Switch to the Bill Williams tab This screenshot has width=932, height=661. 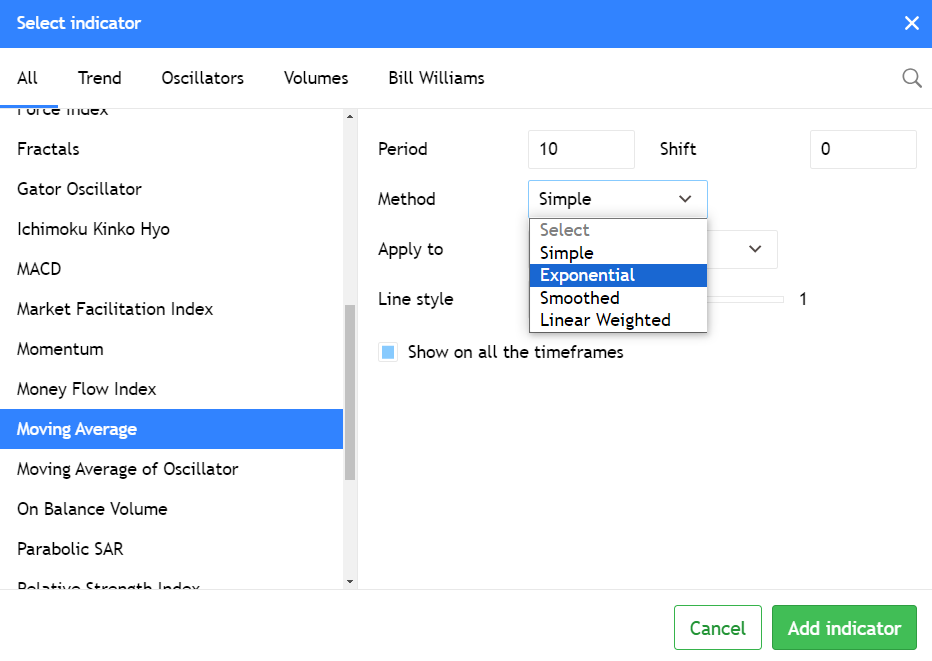pyautogui.click(x=436, y=77)
